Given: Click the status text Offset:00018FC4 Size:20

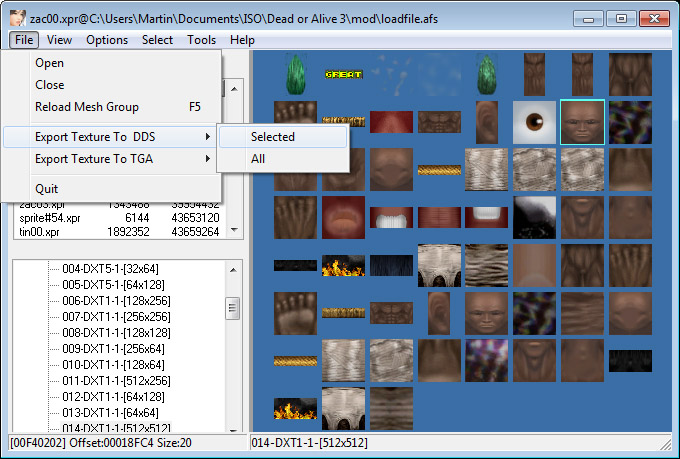Looking at the screenshot, I should click(130, 443).
